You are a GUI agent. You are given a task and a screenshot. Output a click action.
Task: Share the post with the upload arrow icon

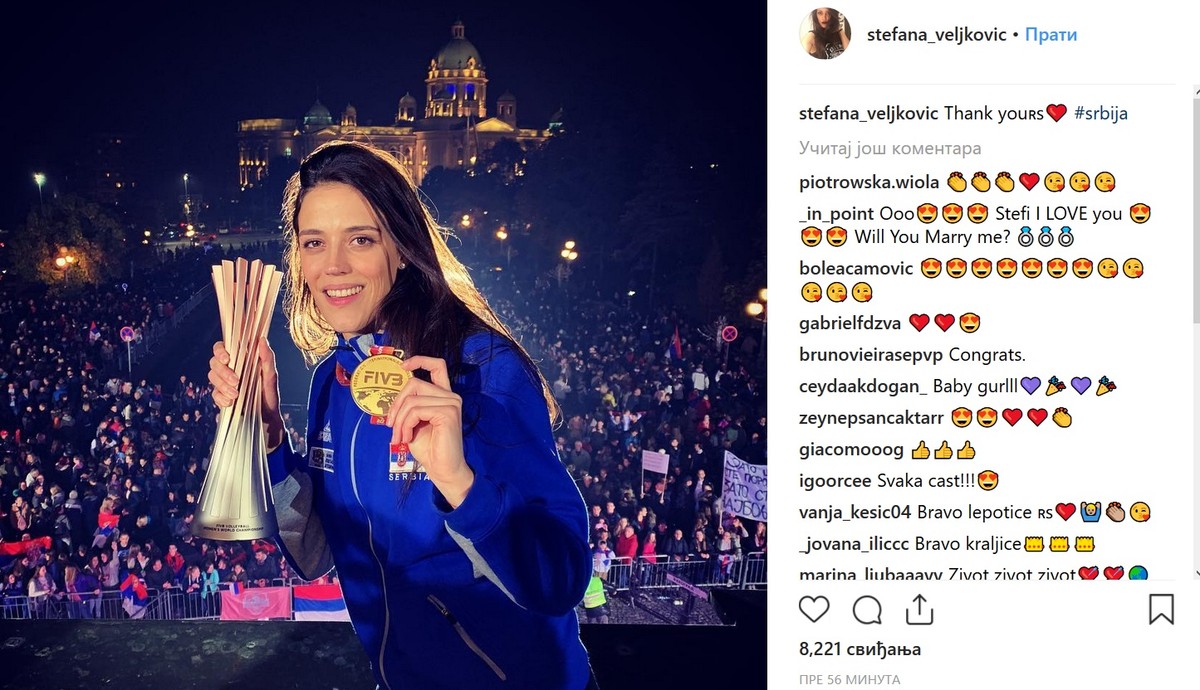point(919,608)
